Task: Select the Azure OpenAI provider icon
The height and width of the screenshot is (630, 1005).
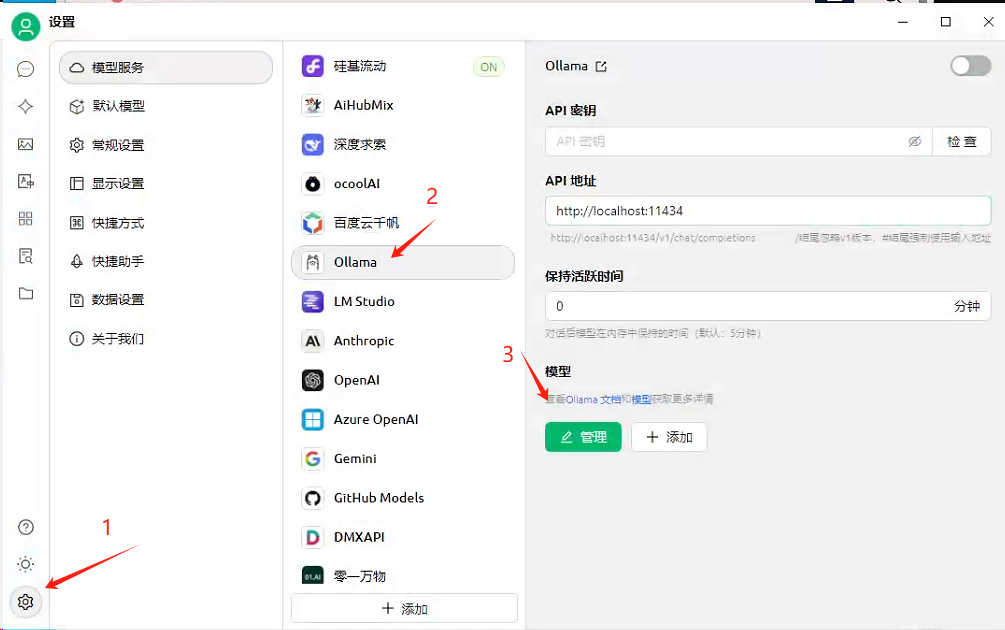Action: pyautogui.click(x=313, y=420)
